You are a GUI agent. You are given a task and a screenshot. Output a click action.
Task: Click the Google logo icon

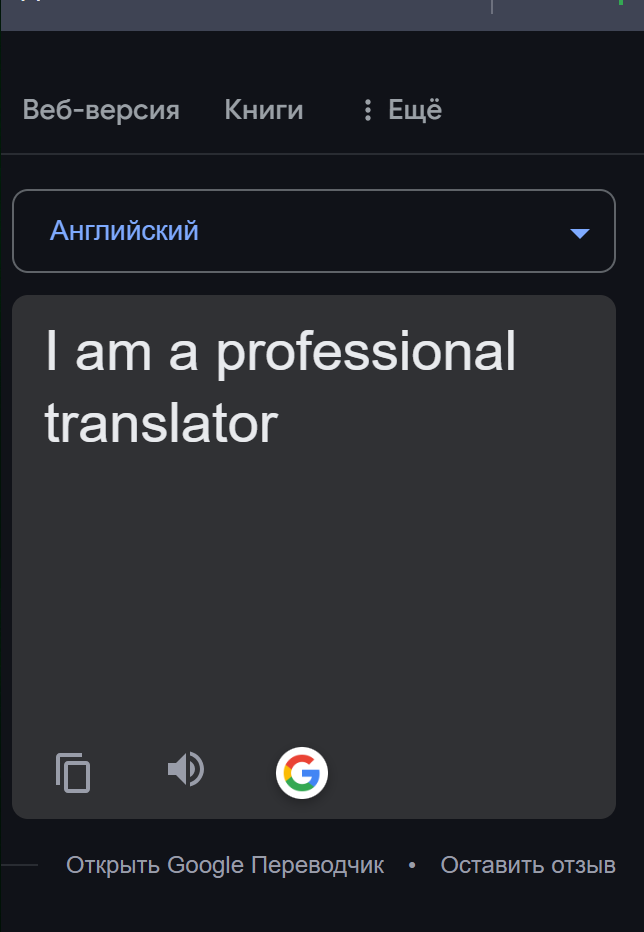tap(302, 772)
